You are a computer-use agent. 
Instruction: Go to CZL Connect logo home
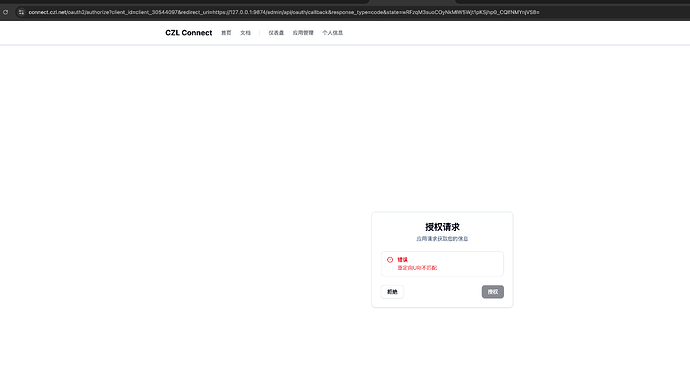point(188,33)
